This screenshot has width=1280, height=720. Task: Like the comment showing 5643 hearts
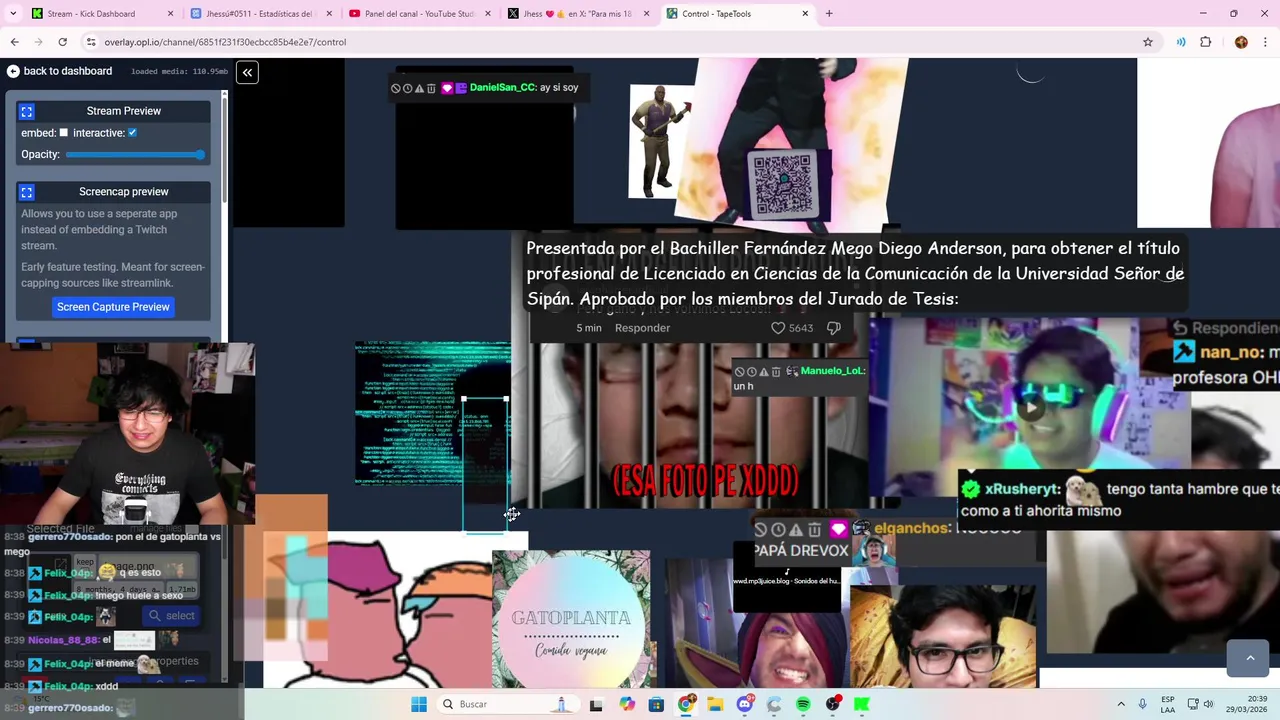(778, 328)
